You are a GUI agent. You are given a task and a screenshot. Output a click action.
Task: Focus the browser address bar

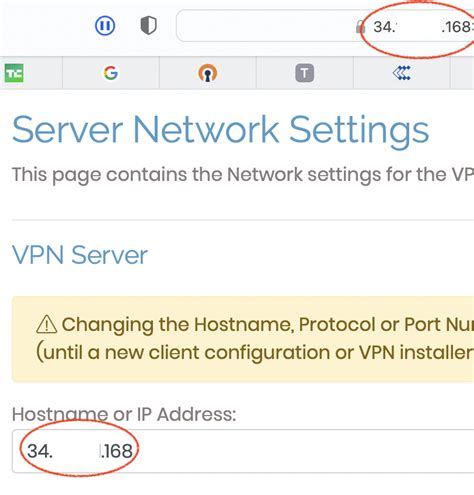pyautogui.click(x=325, y=26)
